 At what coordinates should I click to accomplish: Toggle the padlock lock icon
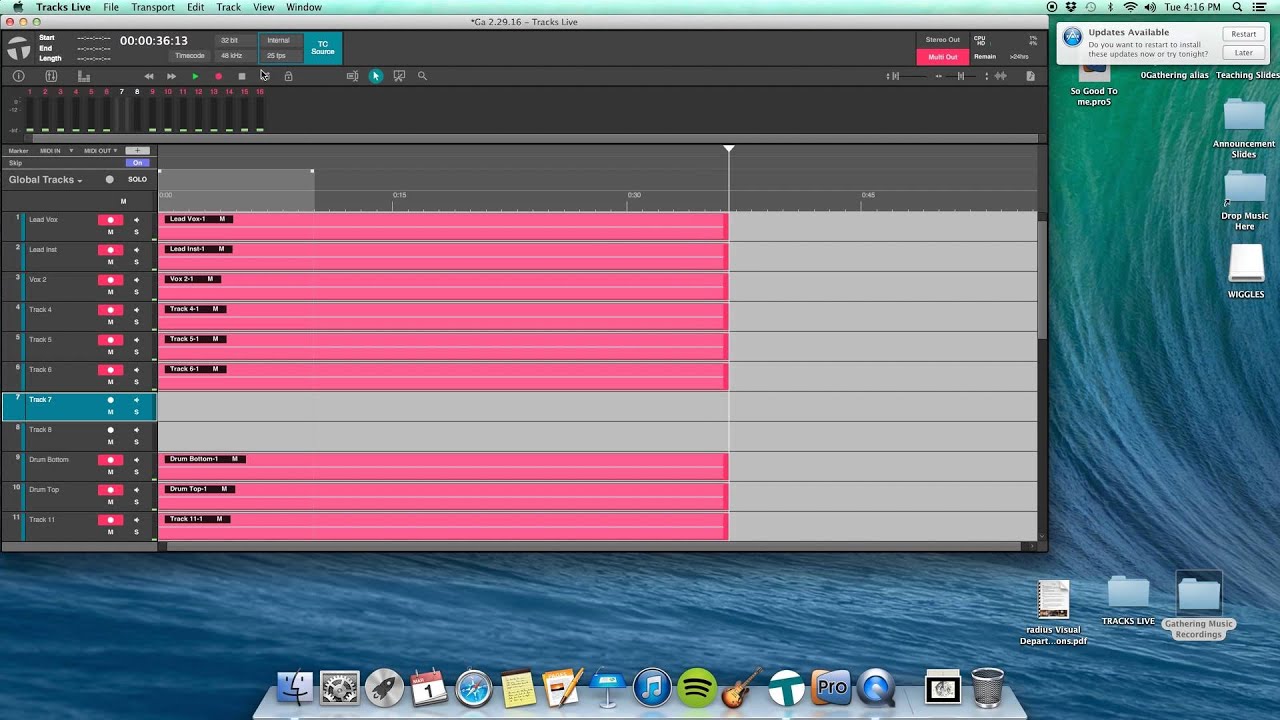pos(288,76)
